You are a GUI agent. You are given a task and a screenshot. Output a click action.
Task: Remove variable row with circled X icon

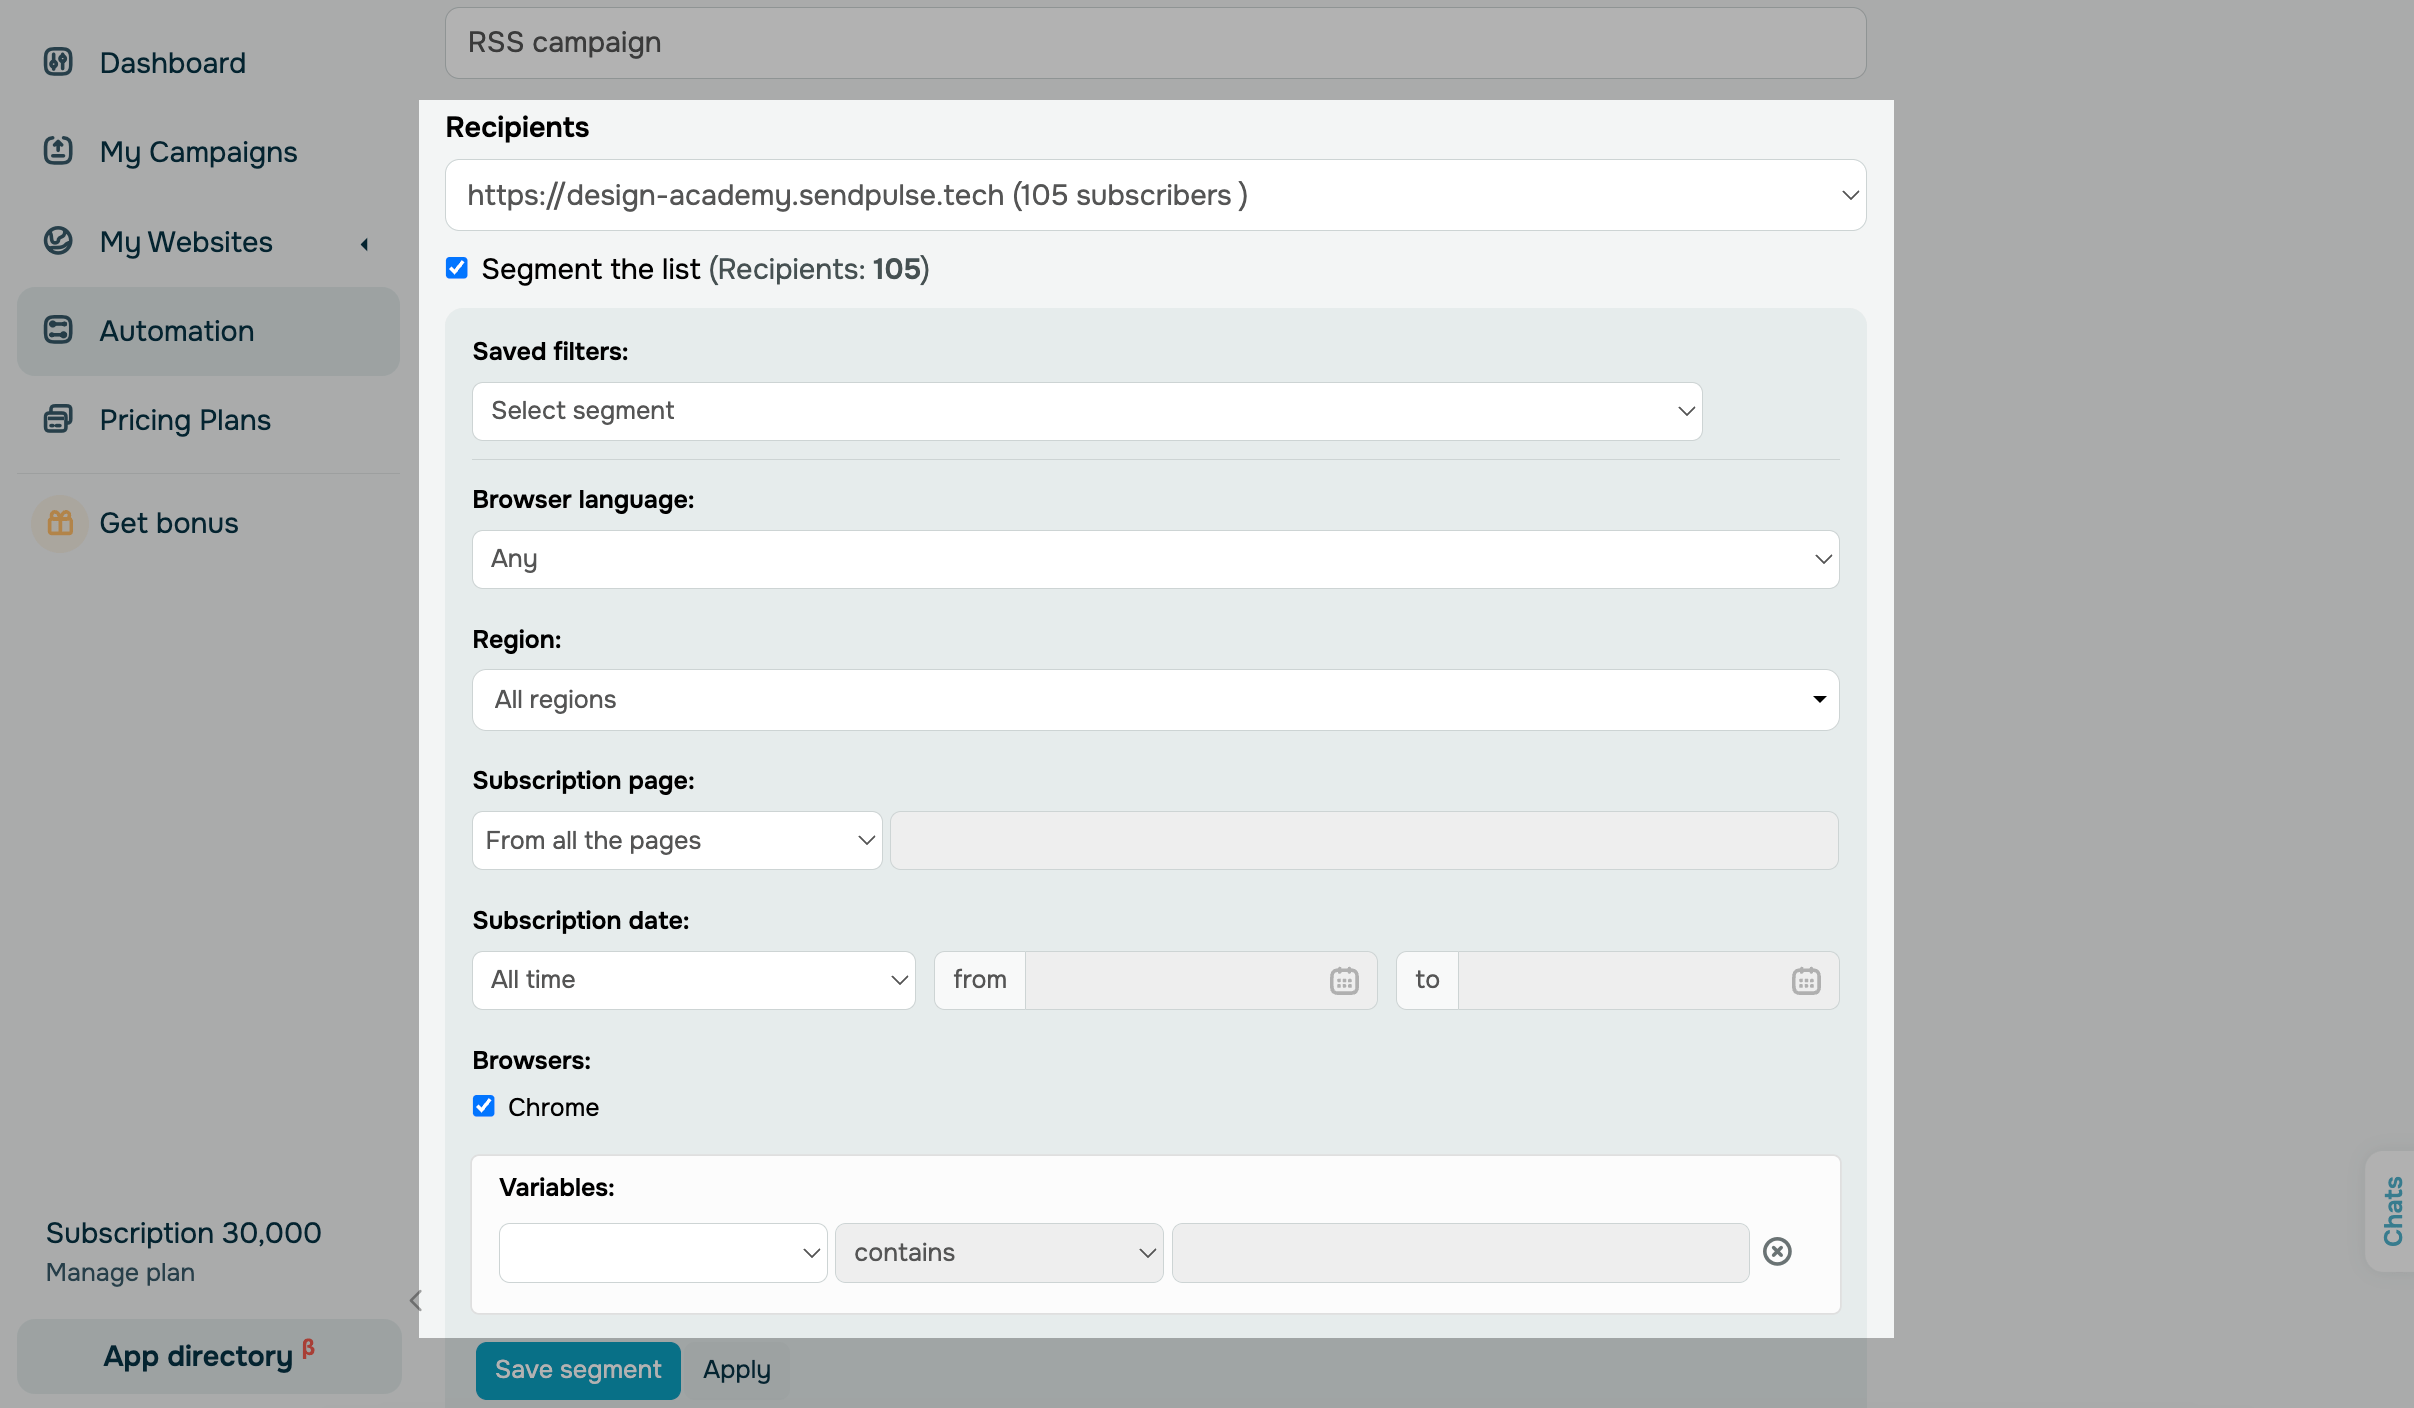pos(1776,1251)
